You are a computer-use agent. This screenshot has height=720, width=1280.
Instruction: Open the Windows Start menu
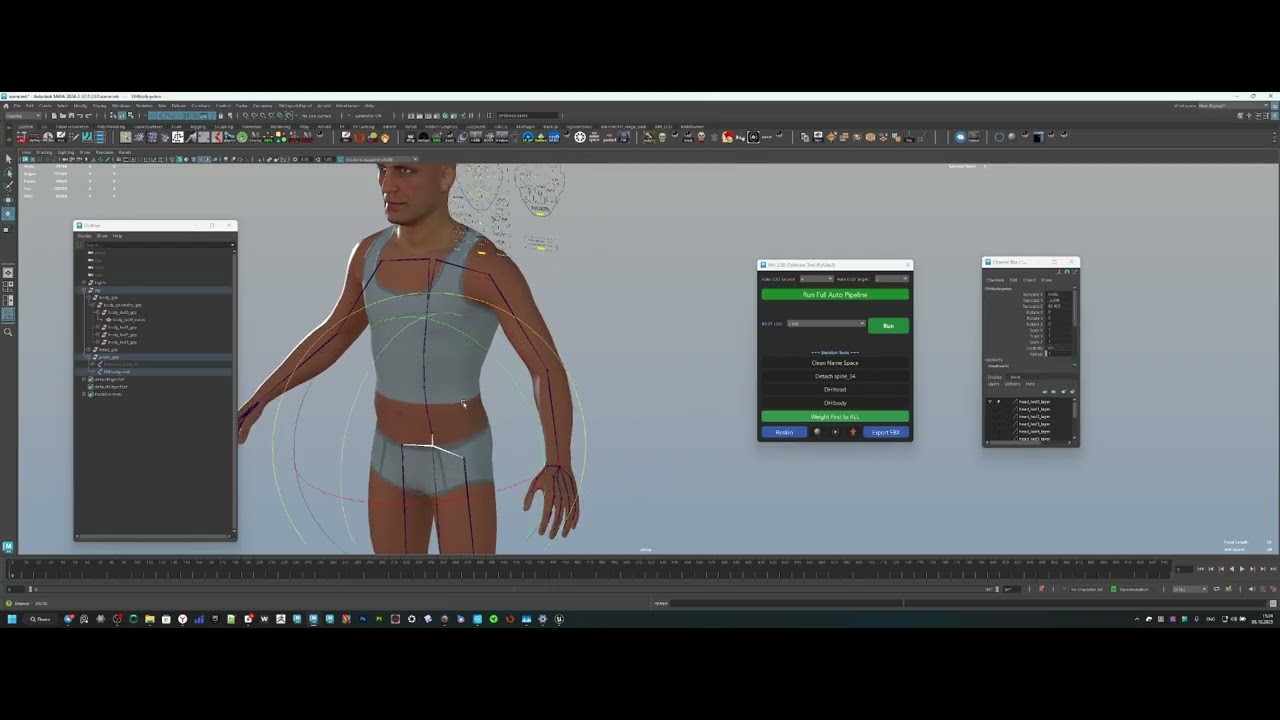click(x=12, y=619)
